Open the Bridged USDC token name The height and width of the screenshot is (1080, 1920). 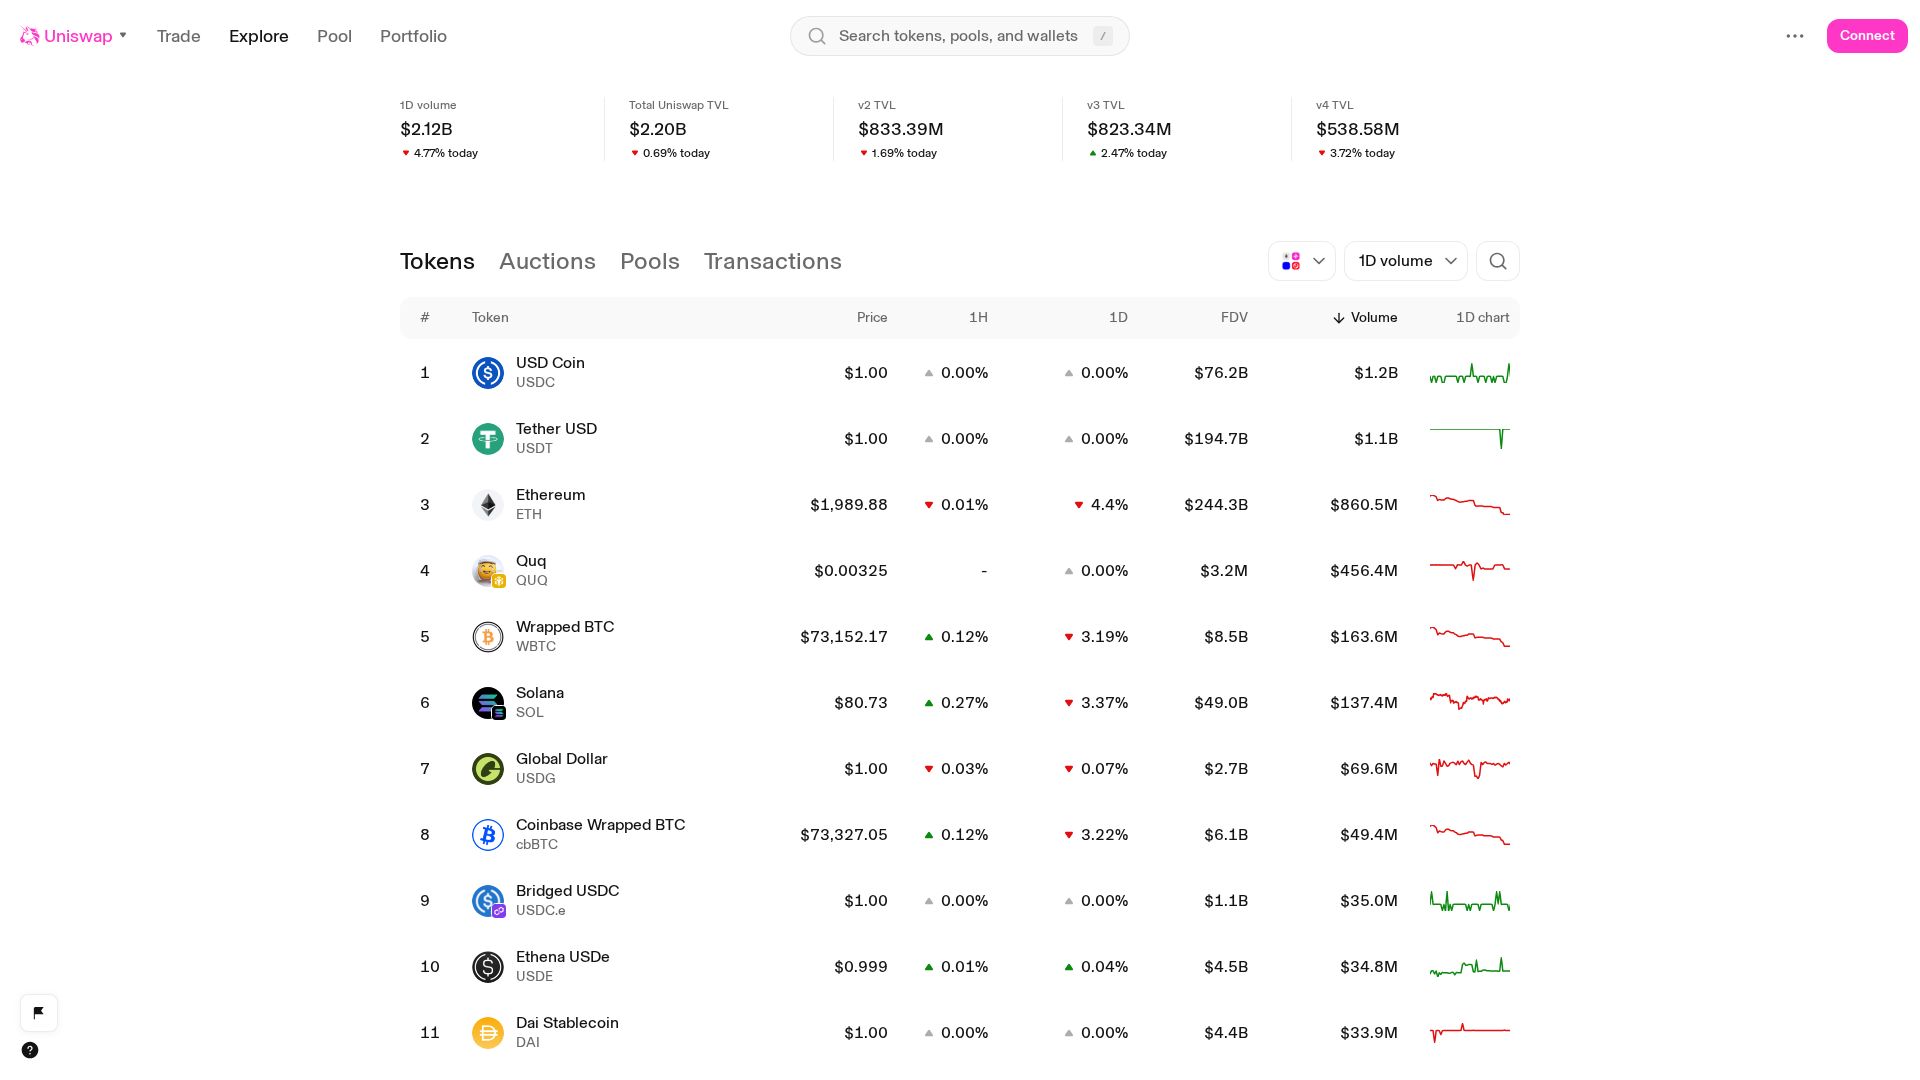[567, 891]
